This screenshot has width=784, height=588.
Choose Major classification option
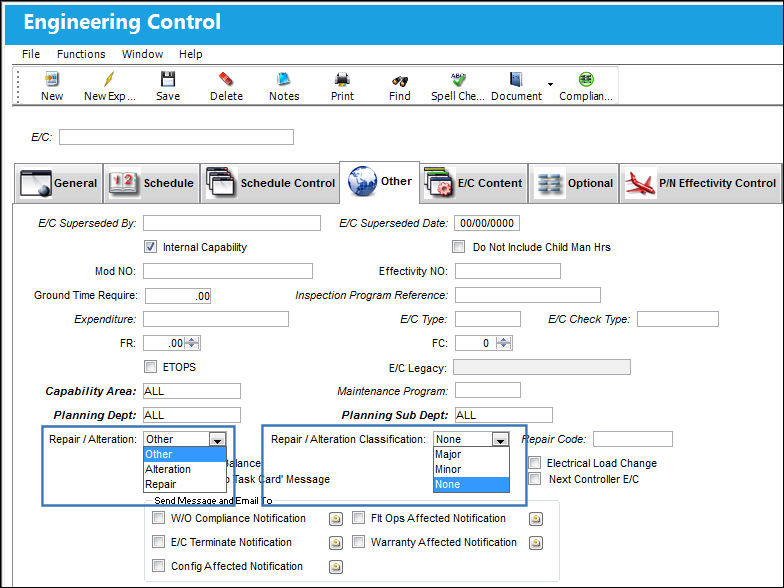click(x=471, y=454)
